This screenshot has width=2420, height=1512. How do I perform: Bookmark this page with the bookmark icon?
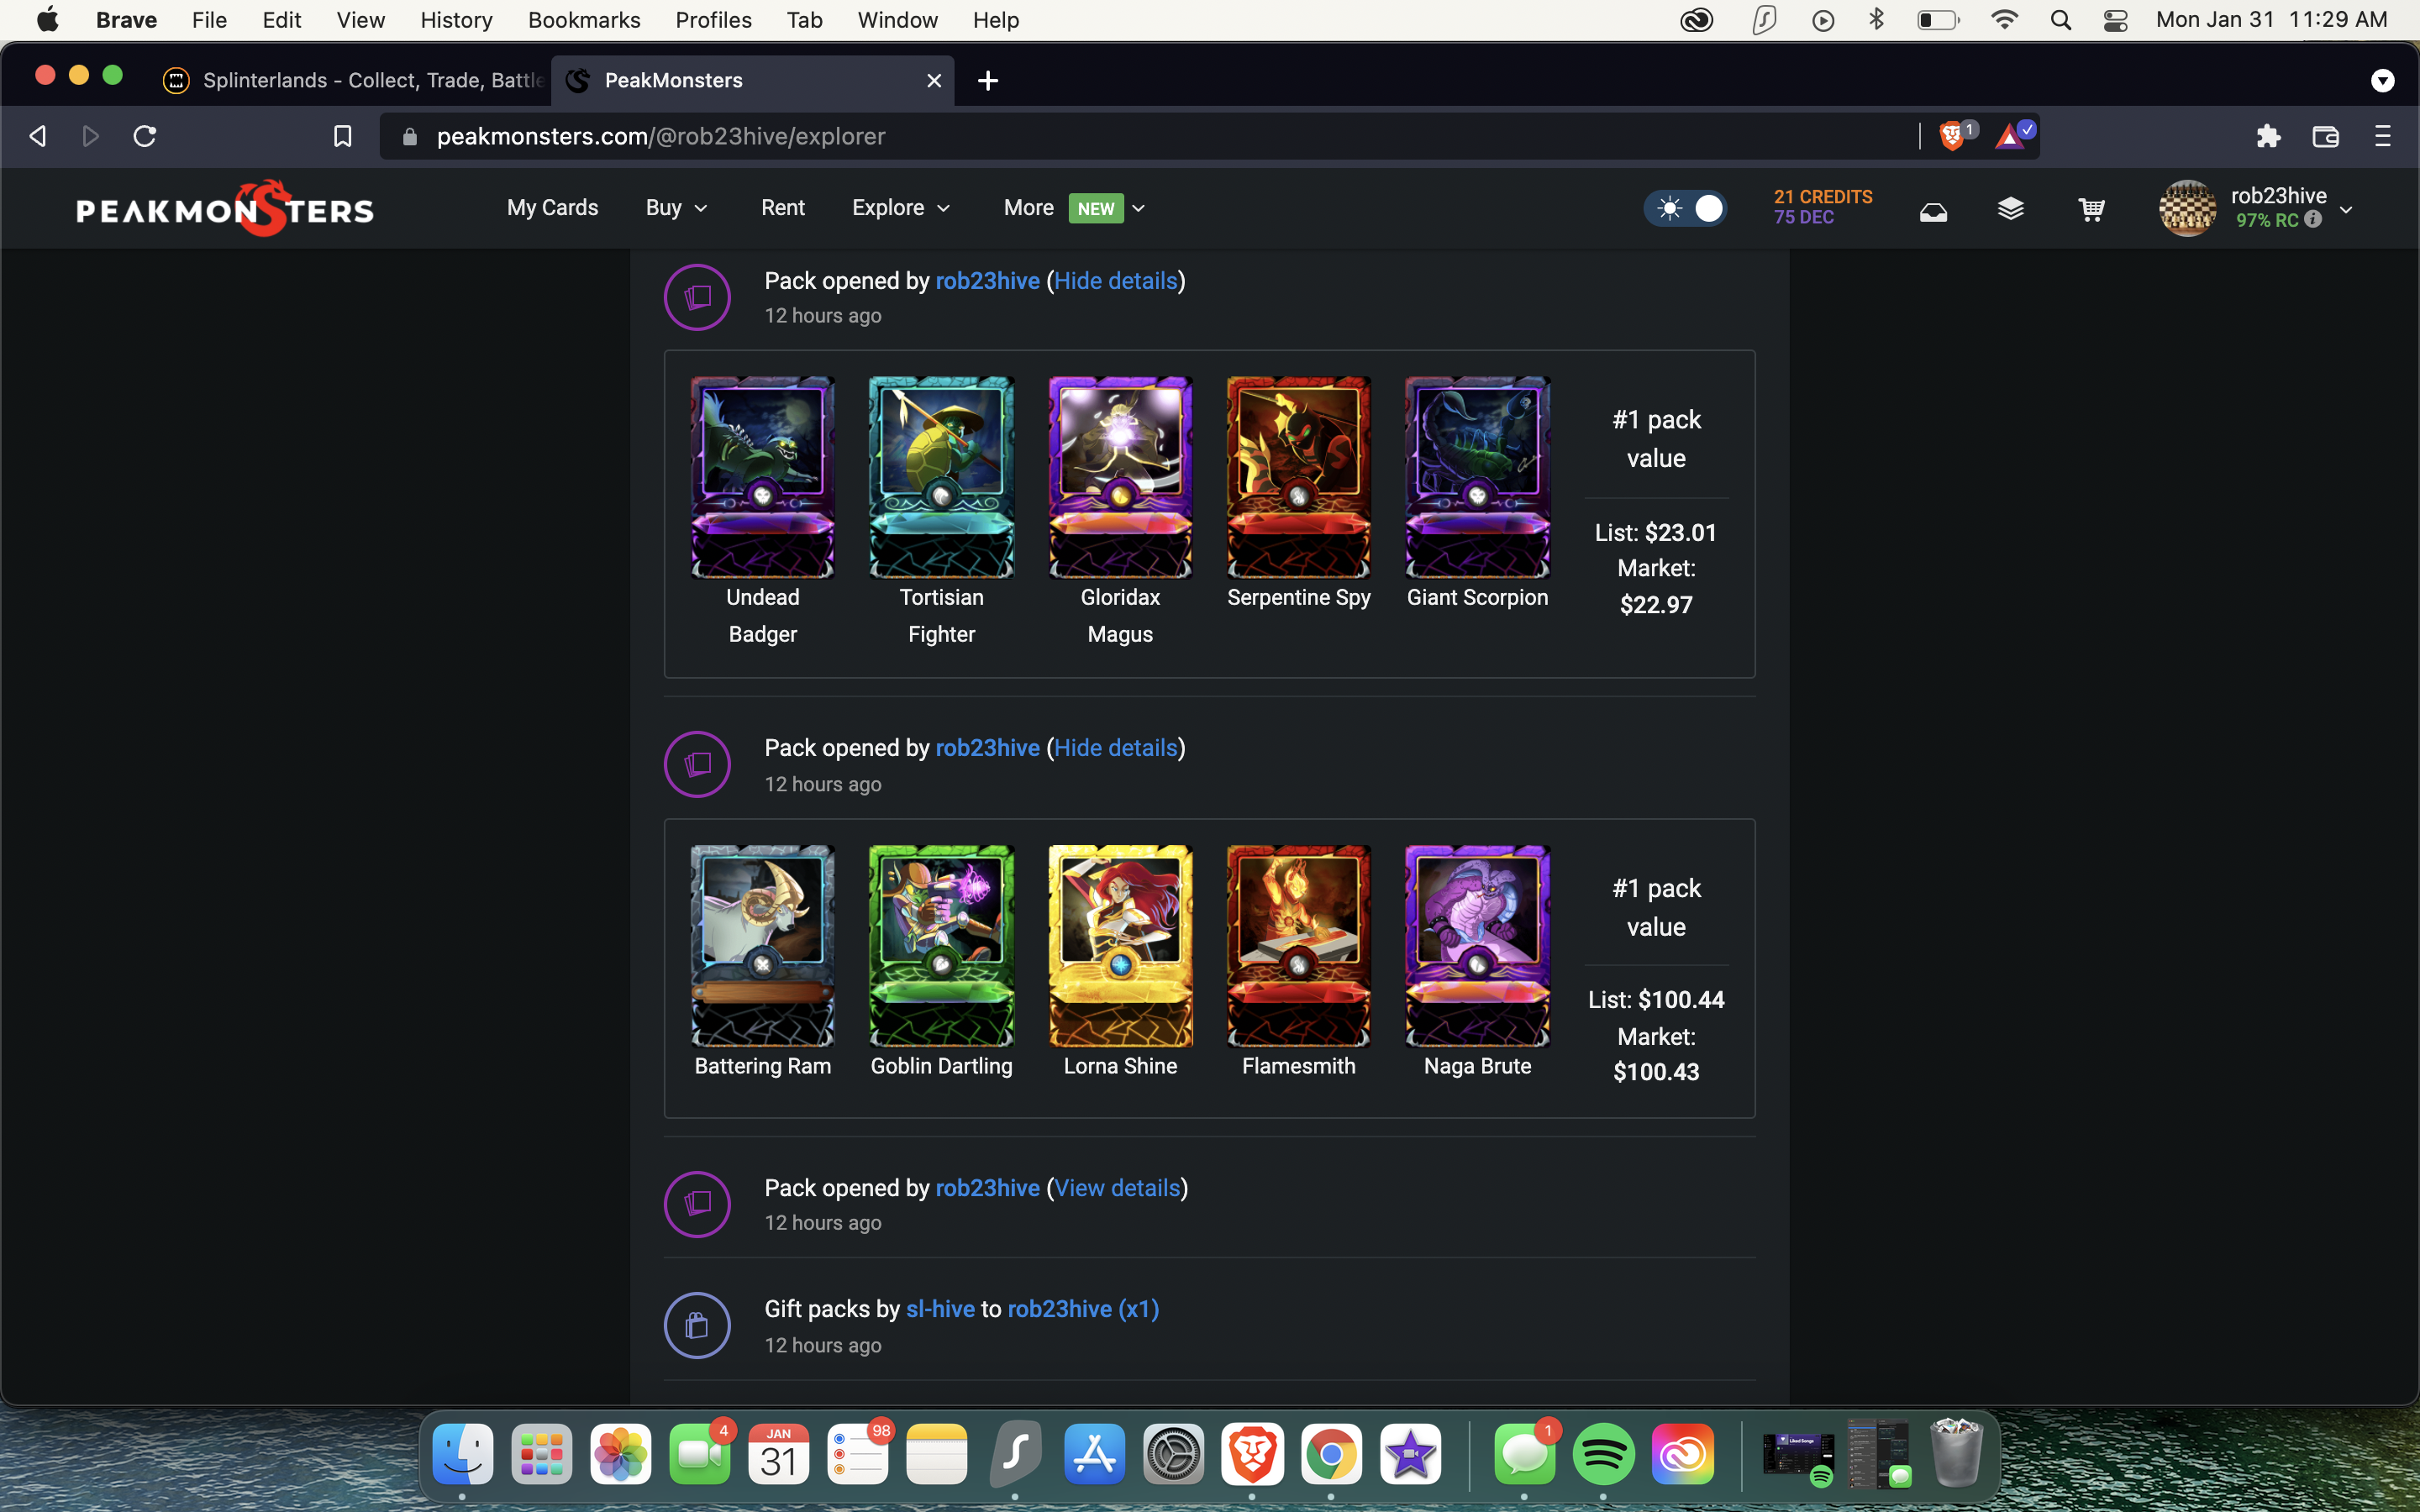pyautogui.click(x=342, y=136)
